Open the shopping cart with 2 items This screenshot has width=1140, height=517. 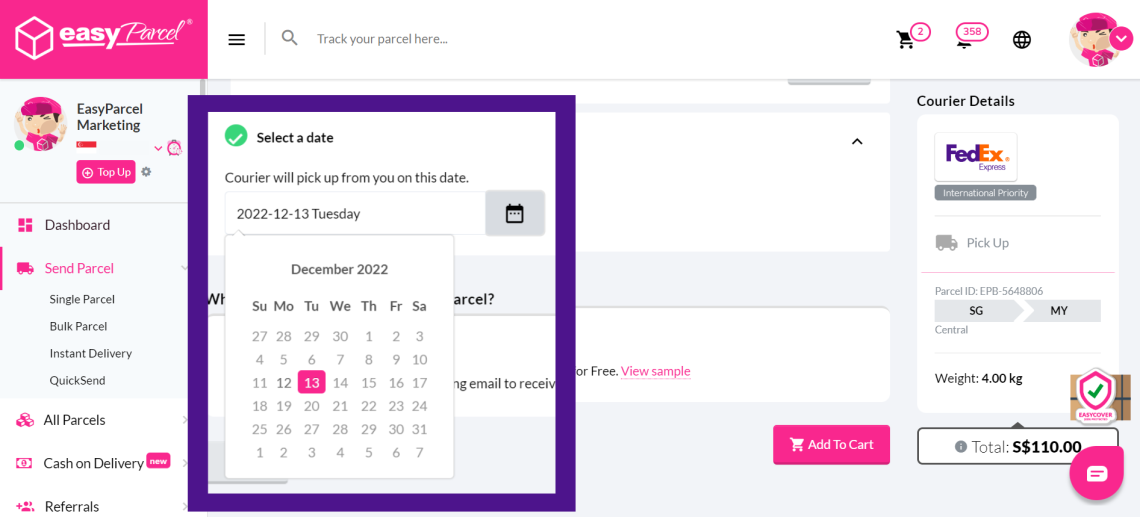[x=906, y=39]
